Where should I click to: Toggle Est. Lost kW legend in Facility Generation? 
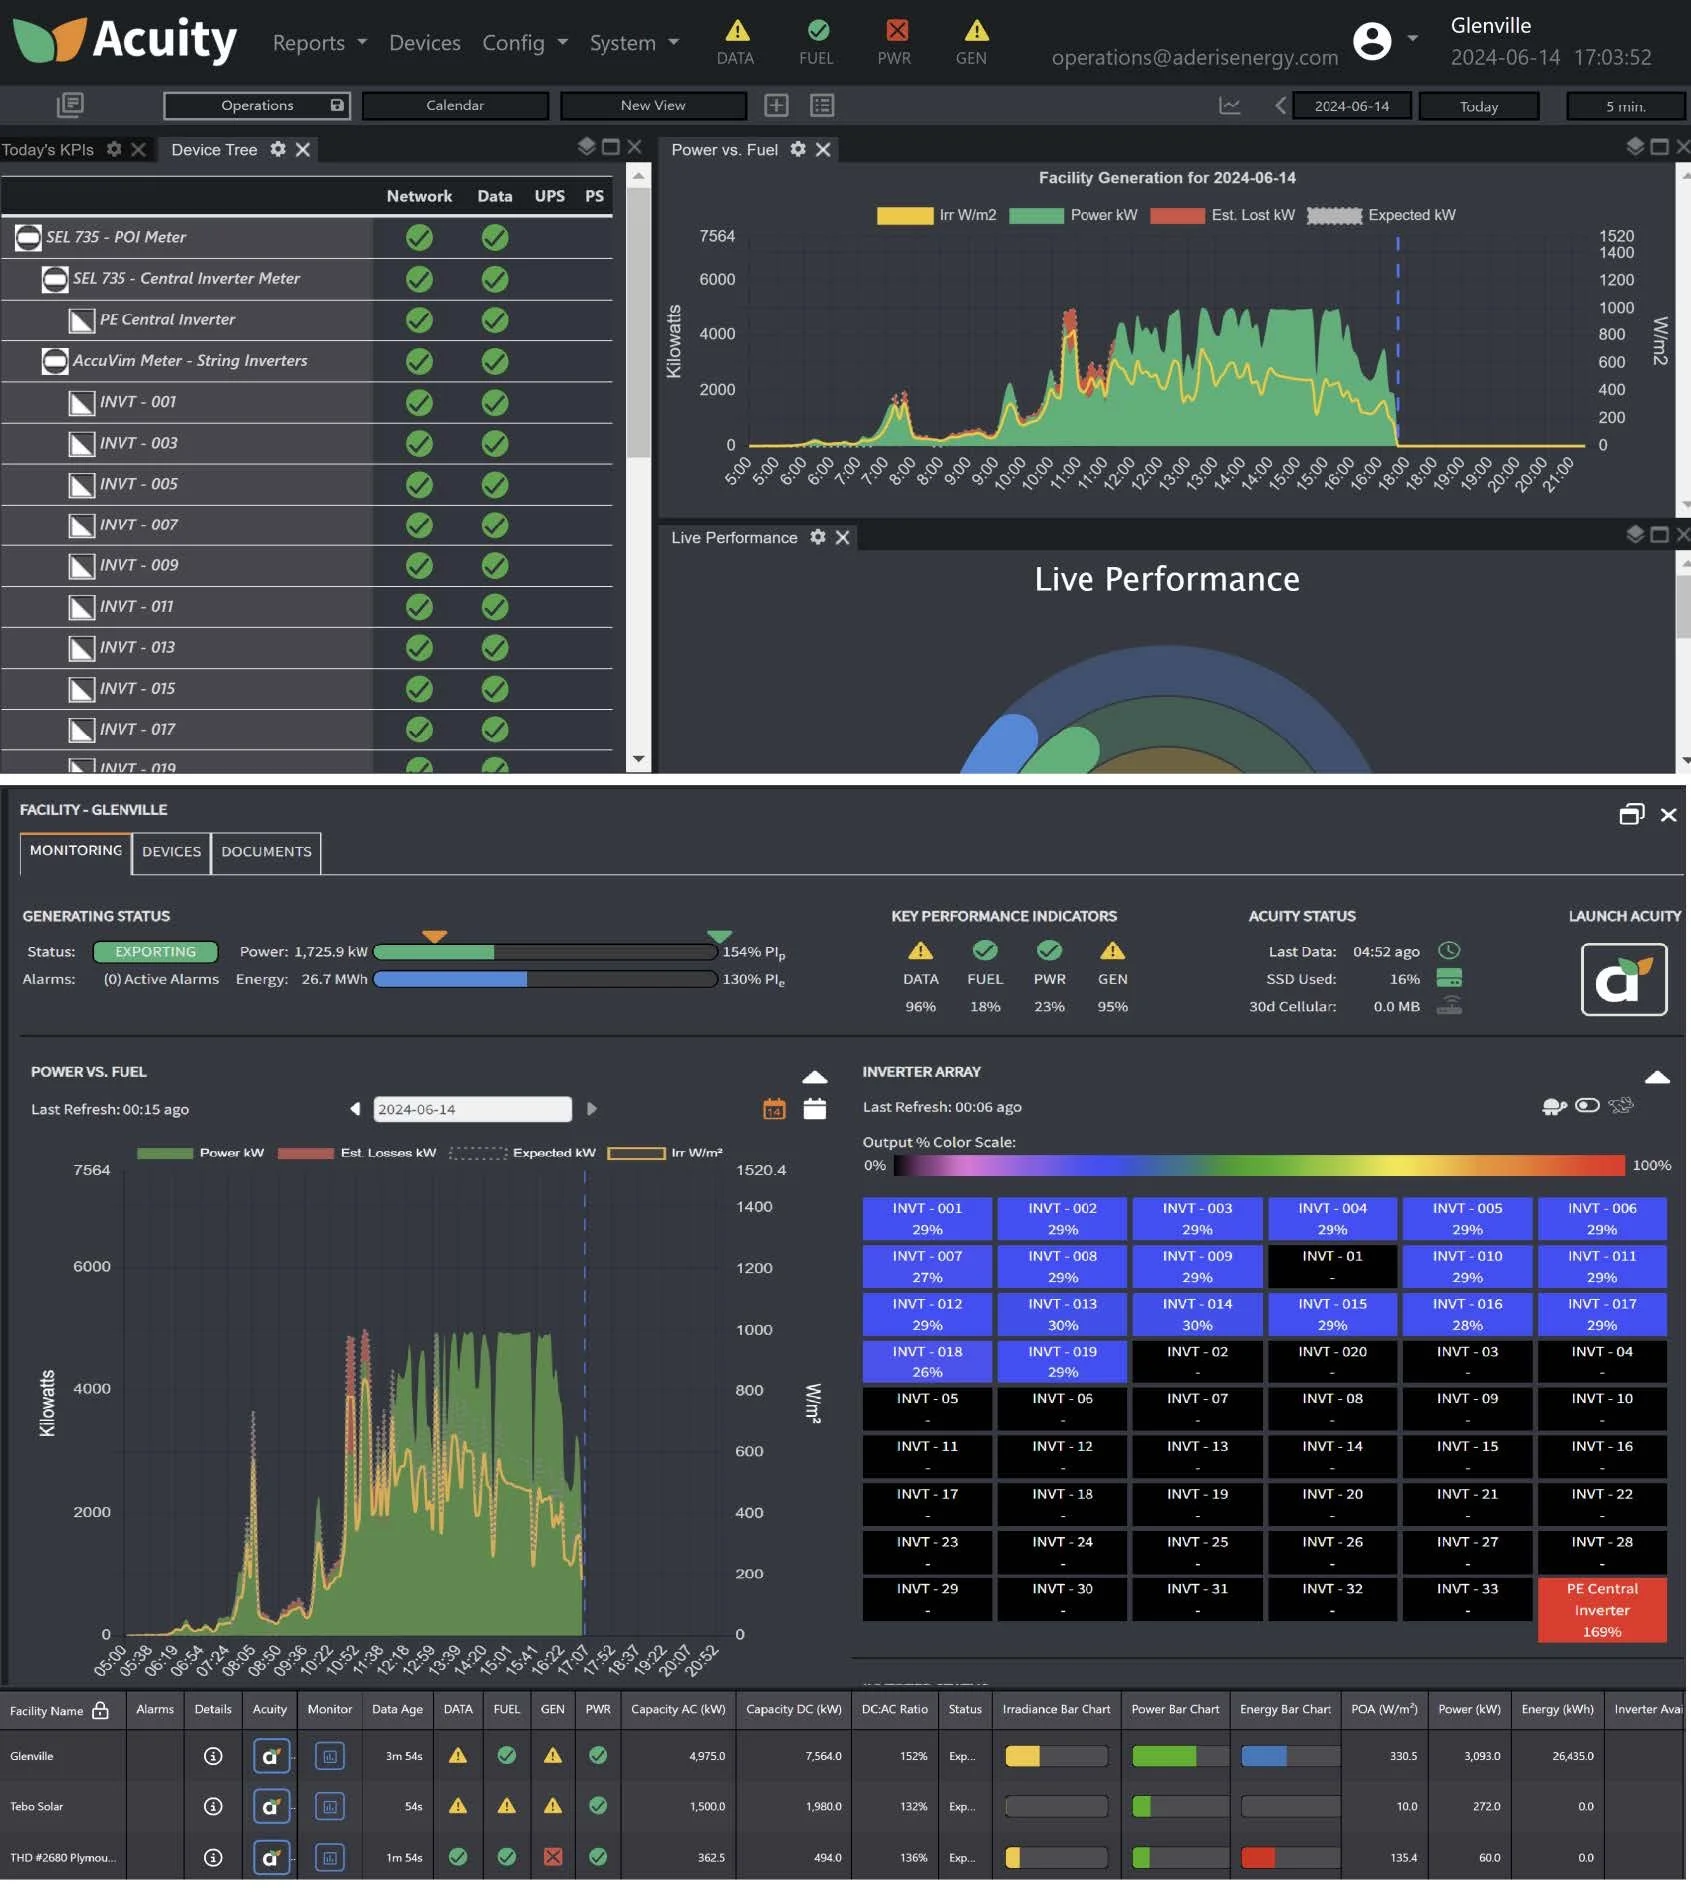pyautogui.click(x=1222, y=215)
